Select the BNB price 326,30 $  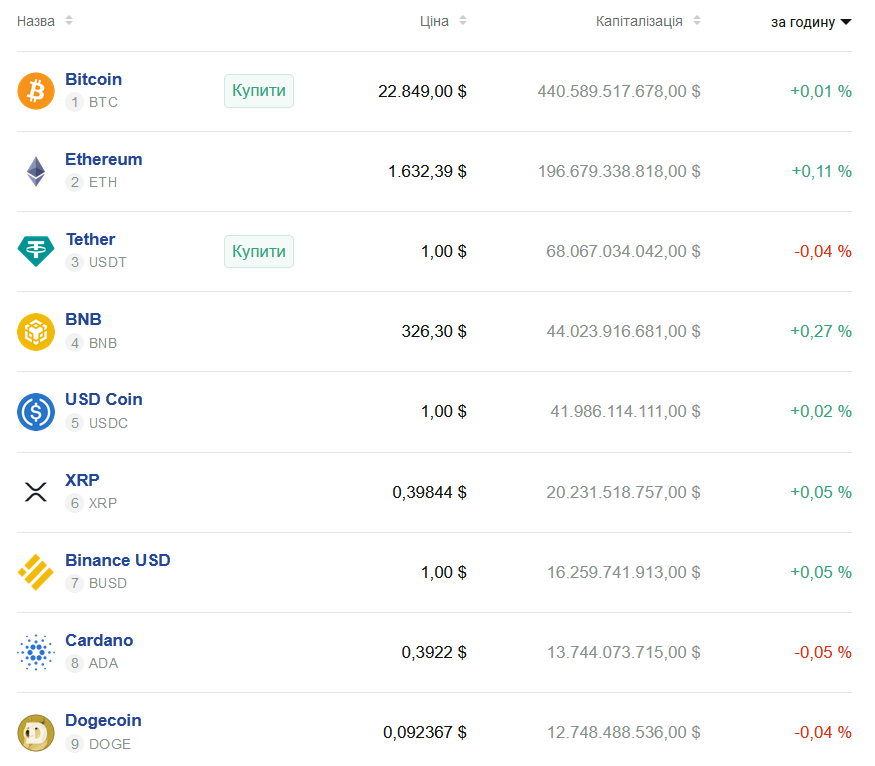(434, 331)
